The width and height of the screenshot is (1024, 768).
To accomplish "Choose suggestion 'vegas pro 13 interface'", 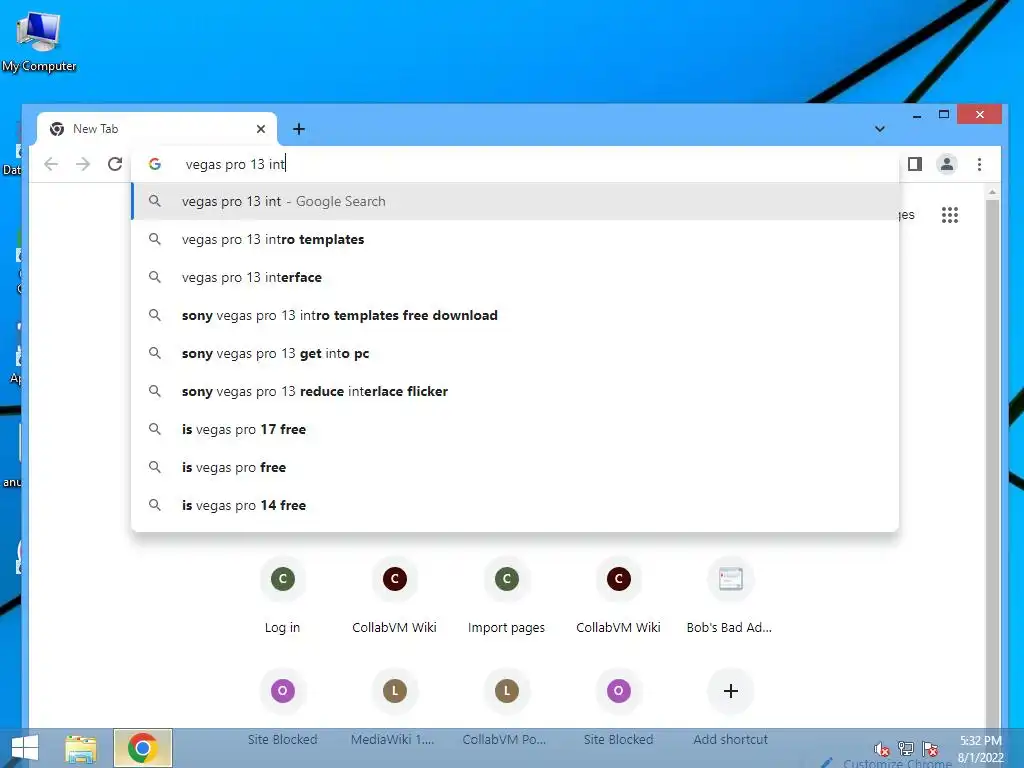I will pos(515,278).
